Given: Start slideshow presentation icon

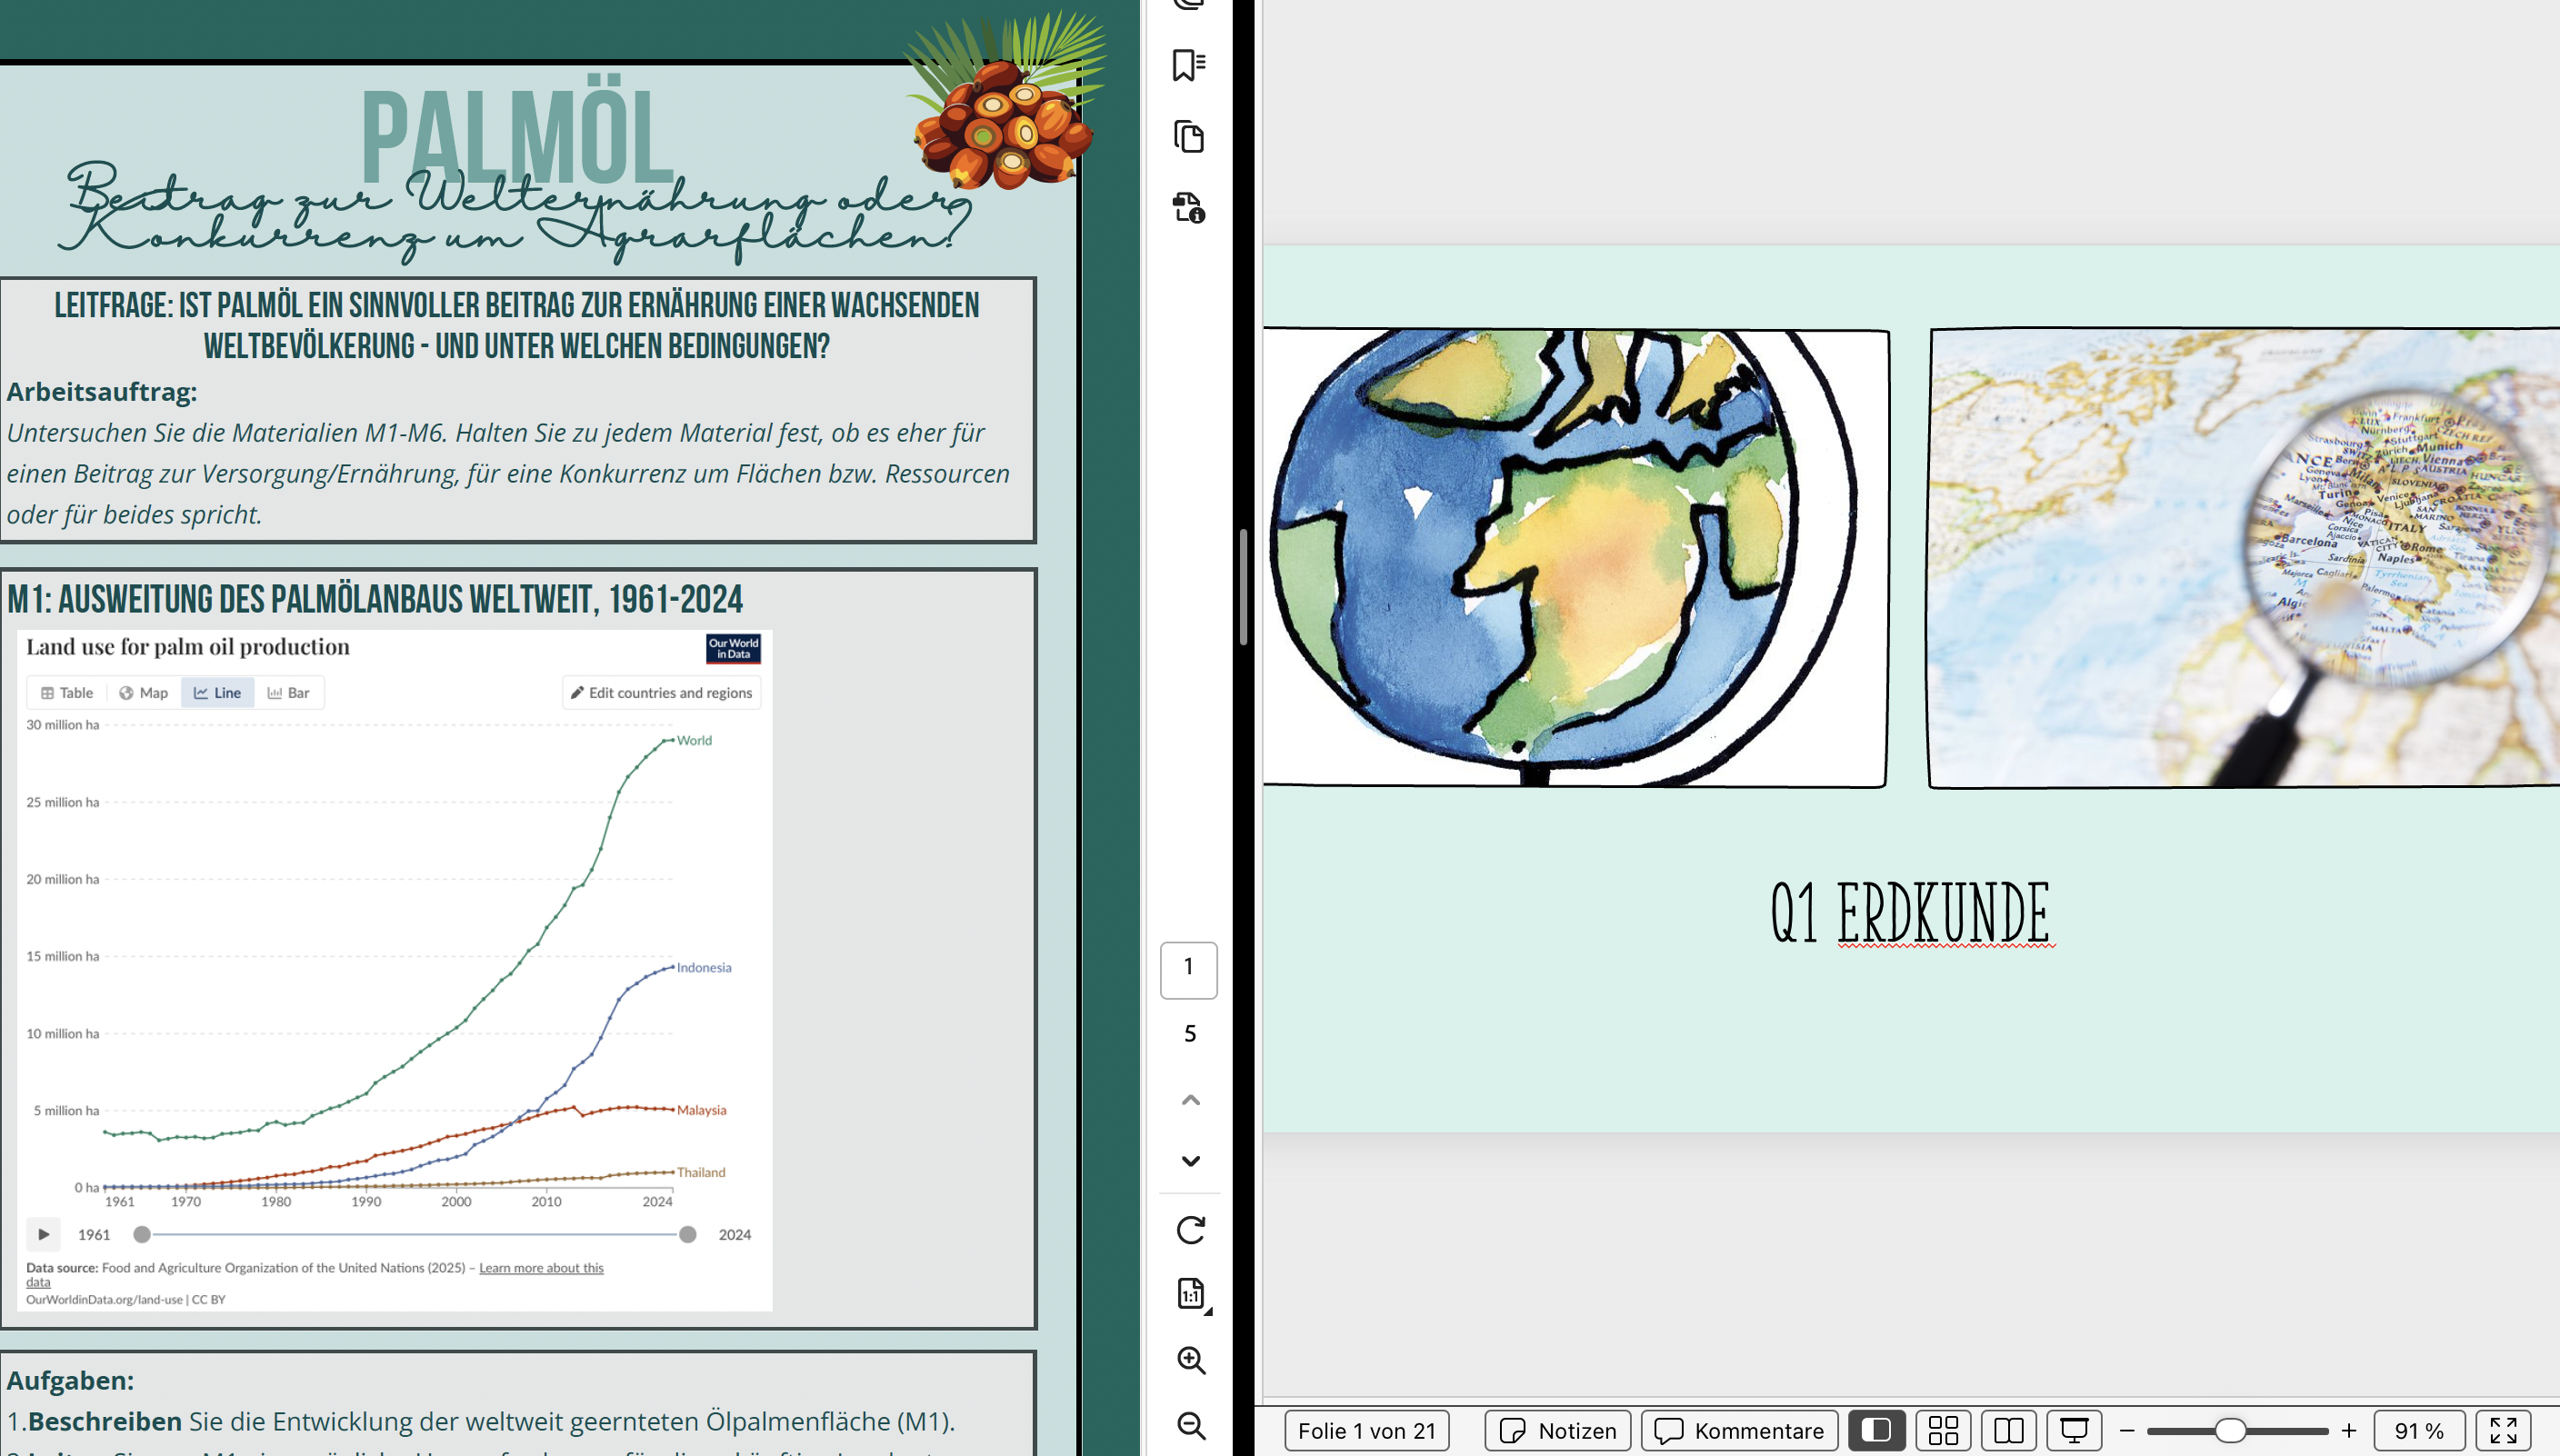Looking at the screenshot, I should (x=2075, y=1430).
